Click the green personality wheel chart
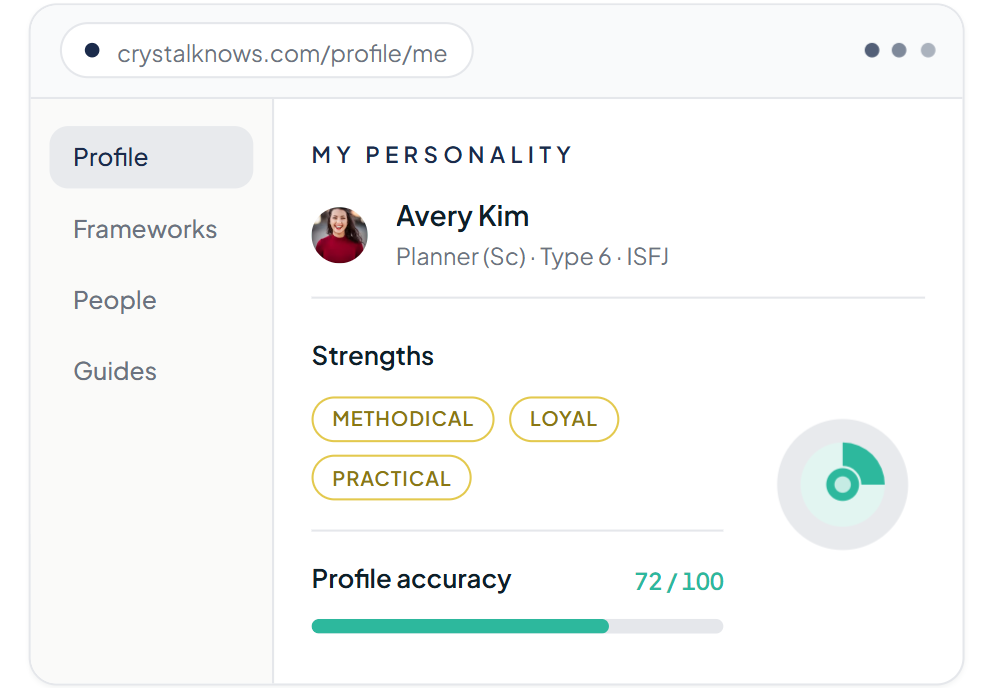The image size is (987, 688). tap(842, 484)
